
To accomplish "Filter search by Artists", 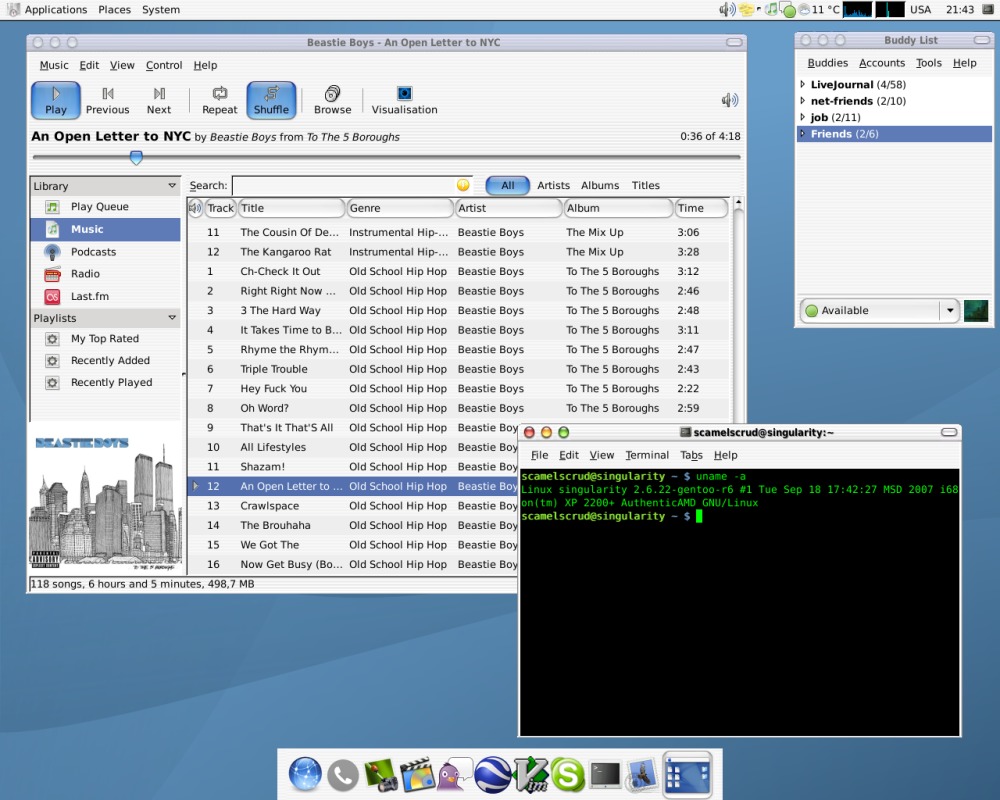I will click(553, 185).
